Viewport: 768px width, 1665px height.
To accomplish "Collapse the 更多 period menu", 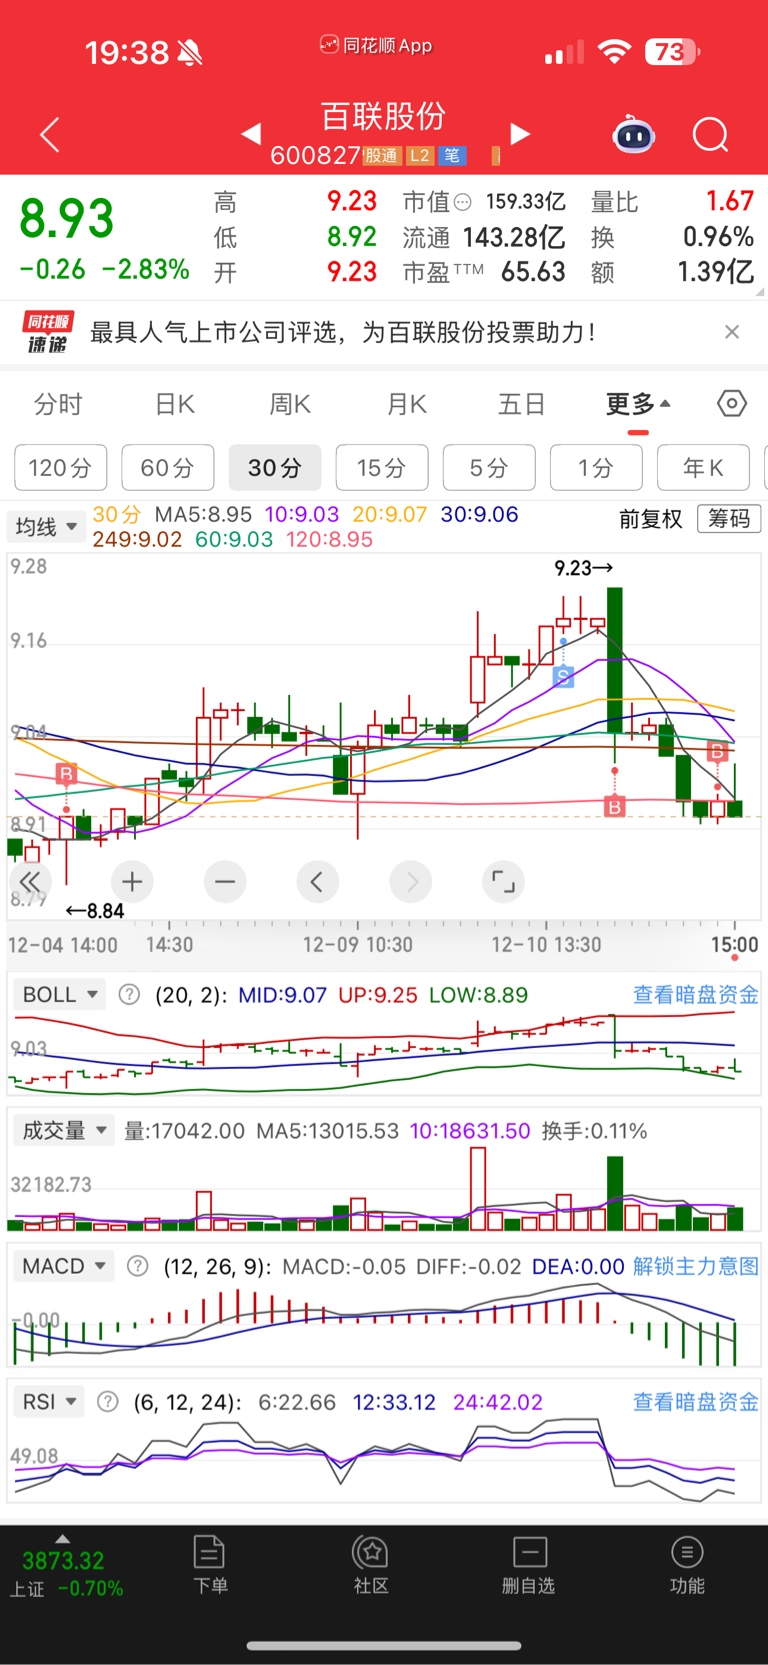I will (638, 405).
